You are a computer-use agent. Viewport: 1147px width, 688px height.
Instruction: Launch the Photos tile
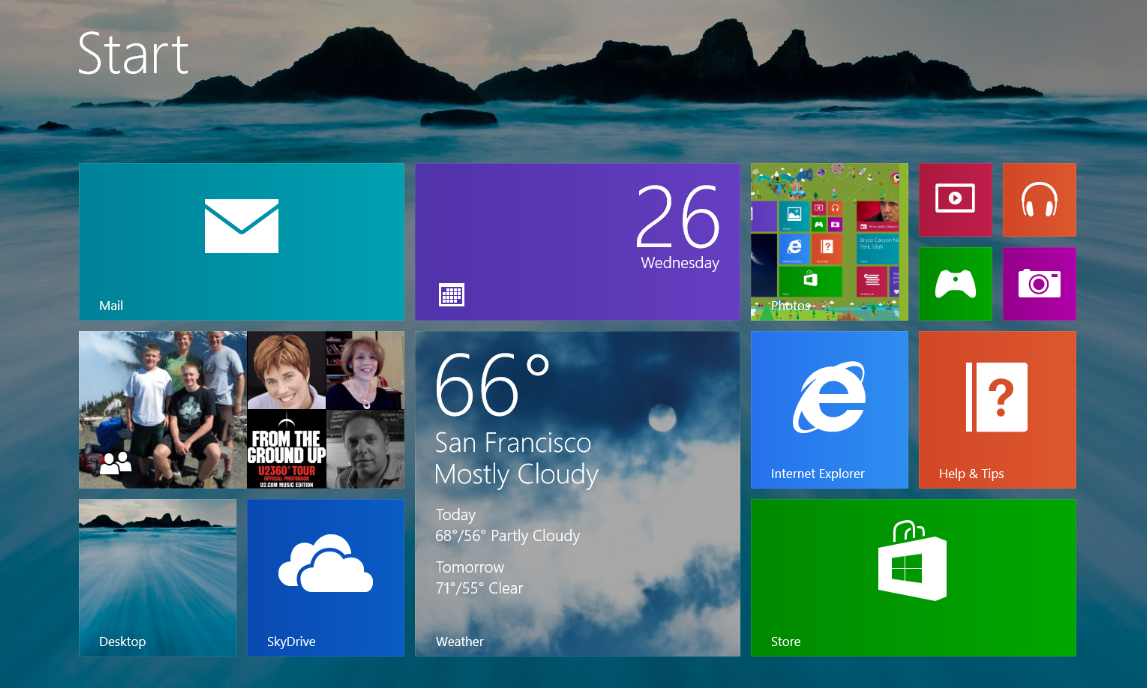(x=829, y=241)
